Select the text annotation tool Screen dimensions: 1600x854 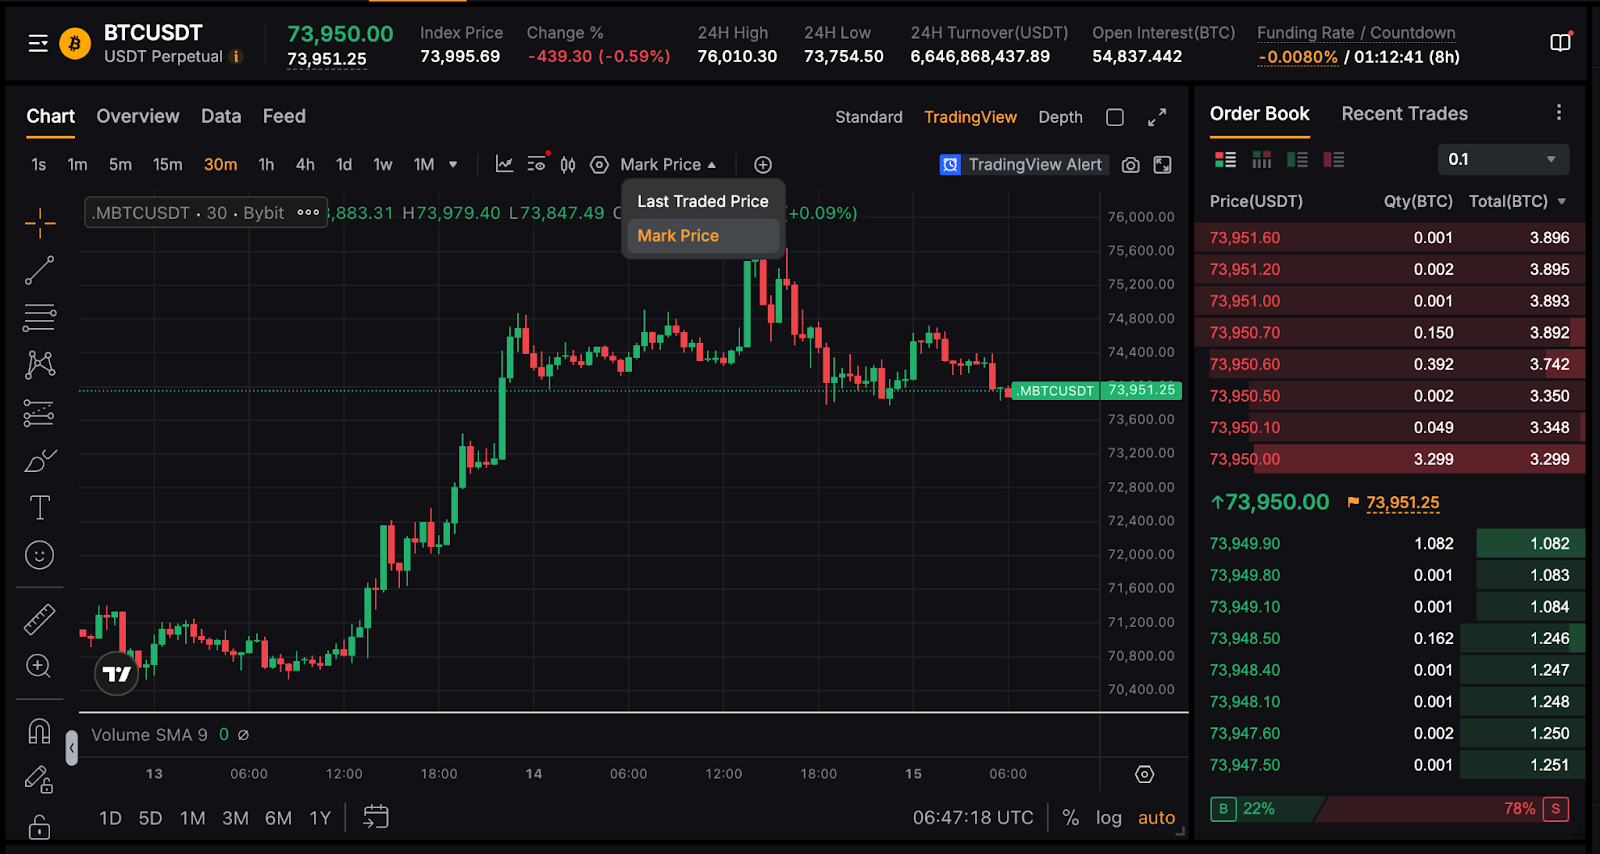pyautogui.click(x=40, y=508)
